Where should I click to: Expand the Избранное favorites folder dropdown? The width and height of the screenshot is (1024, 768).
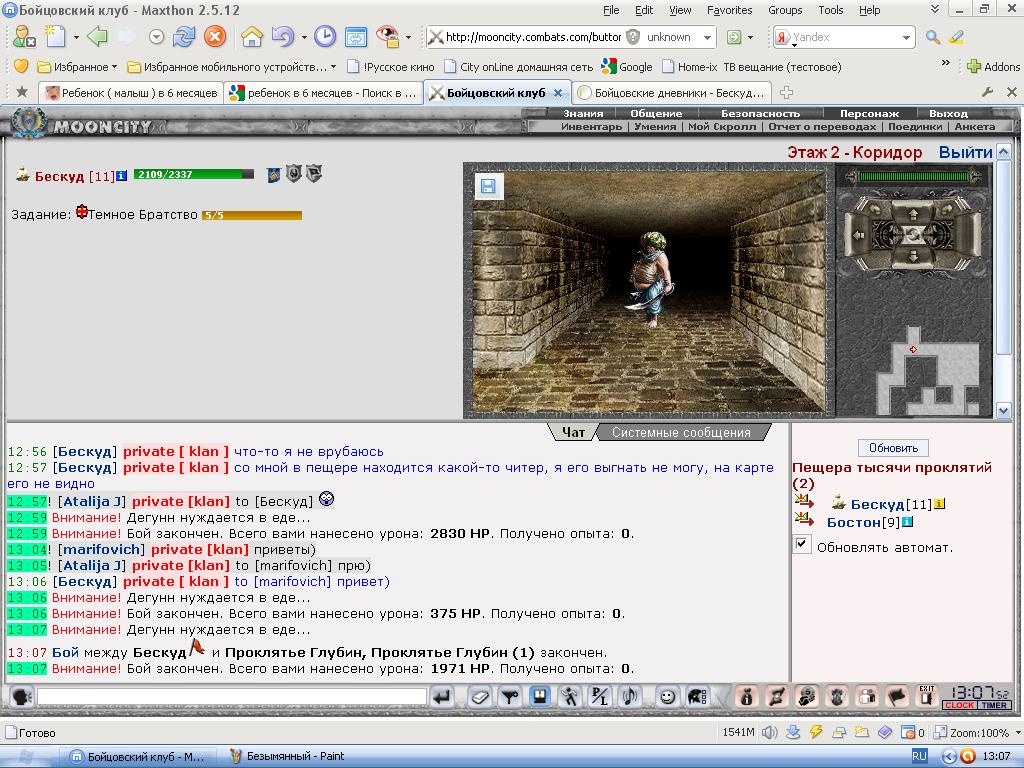(x=114, y=67)
